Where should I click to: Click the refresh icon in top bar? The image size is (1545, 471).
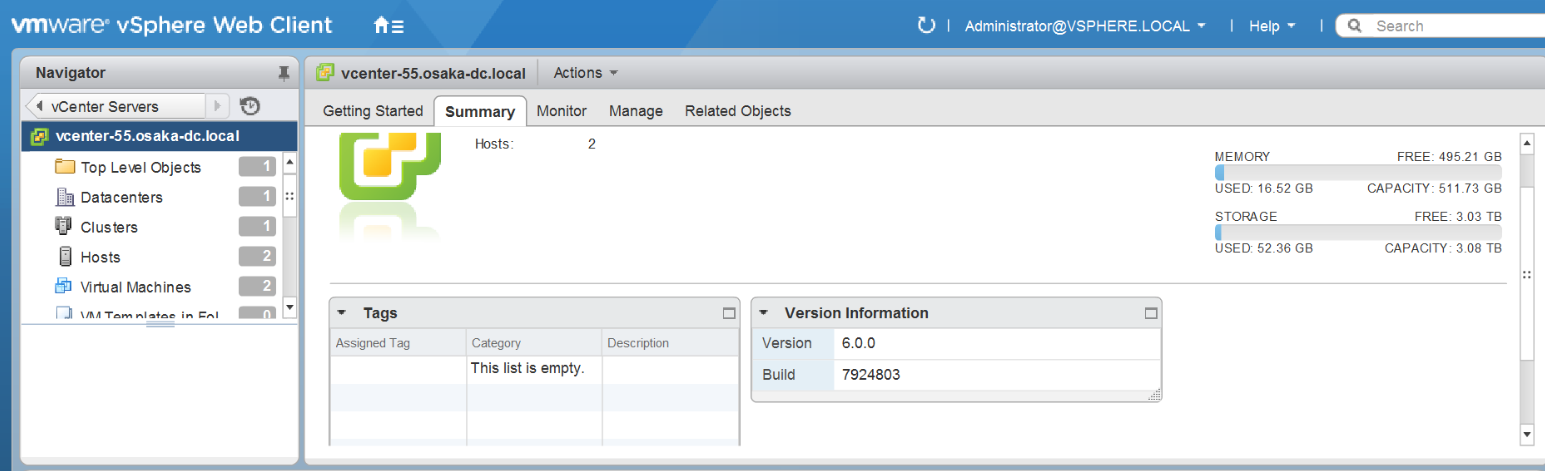click(x=926, y=25)
